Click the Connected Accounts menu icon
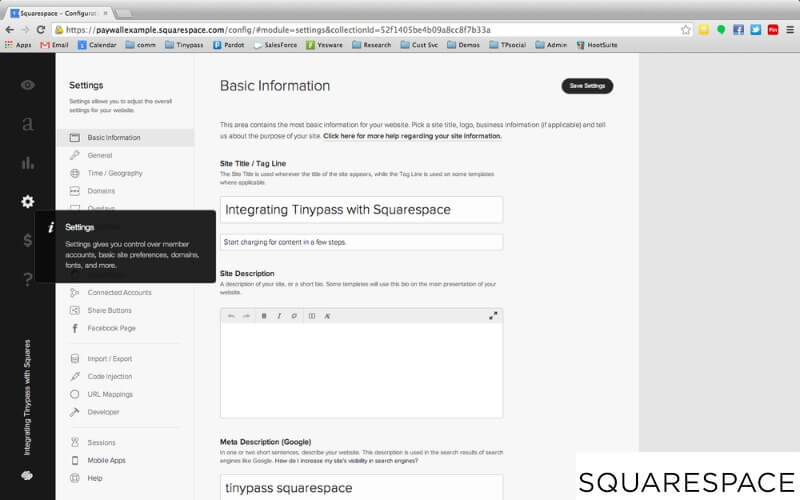The width and height of the screenshot is (800, 500). [74, 292]
